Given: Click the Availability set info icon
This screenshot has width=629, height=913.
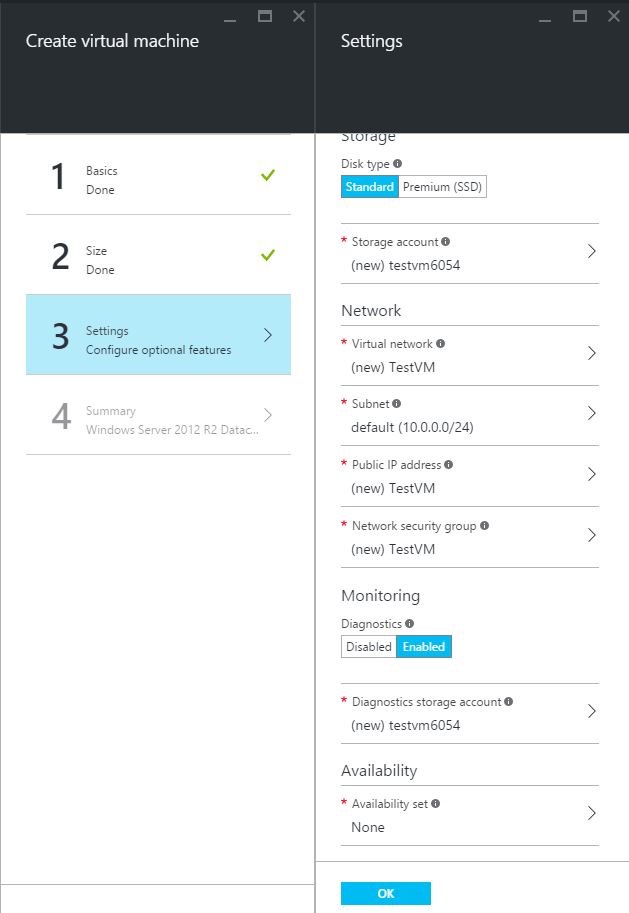Looking at the screenshot, I should pos(436,804).
